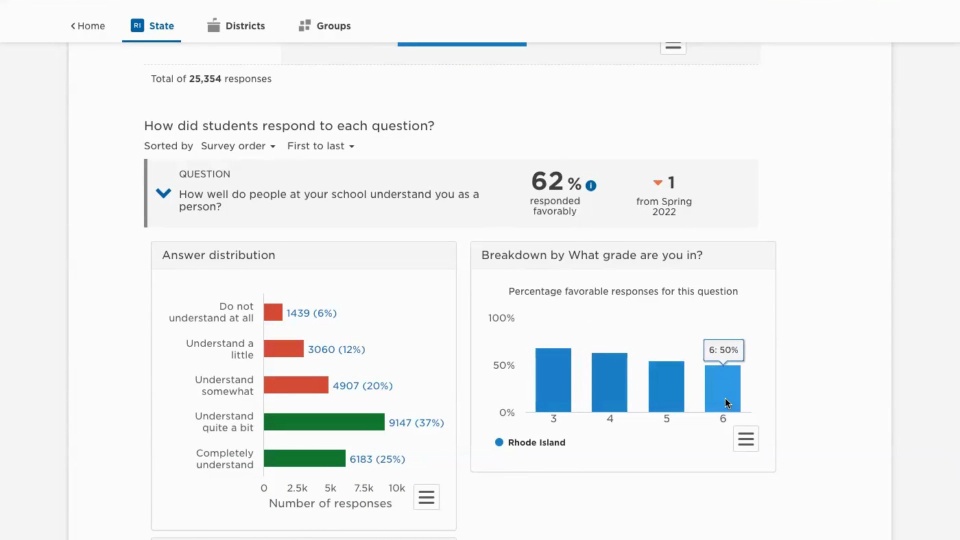The width and height of the screenshot is (960, 540).
Task: Click the 'Percentage favorable responses' chart subtitle
Action: click(x=623, y=291)
